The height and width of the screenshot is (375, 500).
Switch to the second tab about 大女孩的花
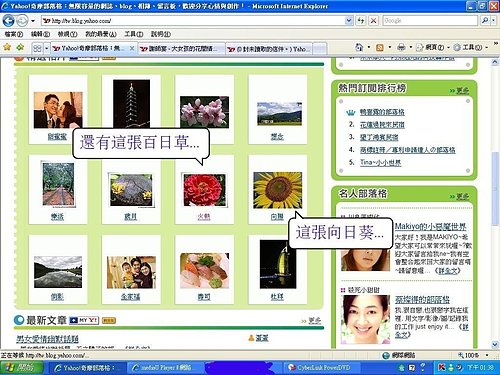click(x=181, y=49)
